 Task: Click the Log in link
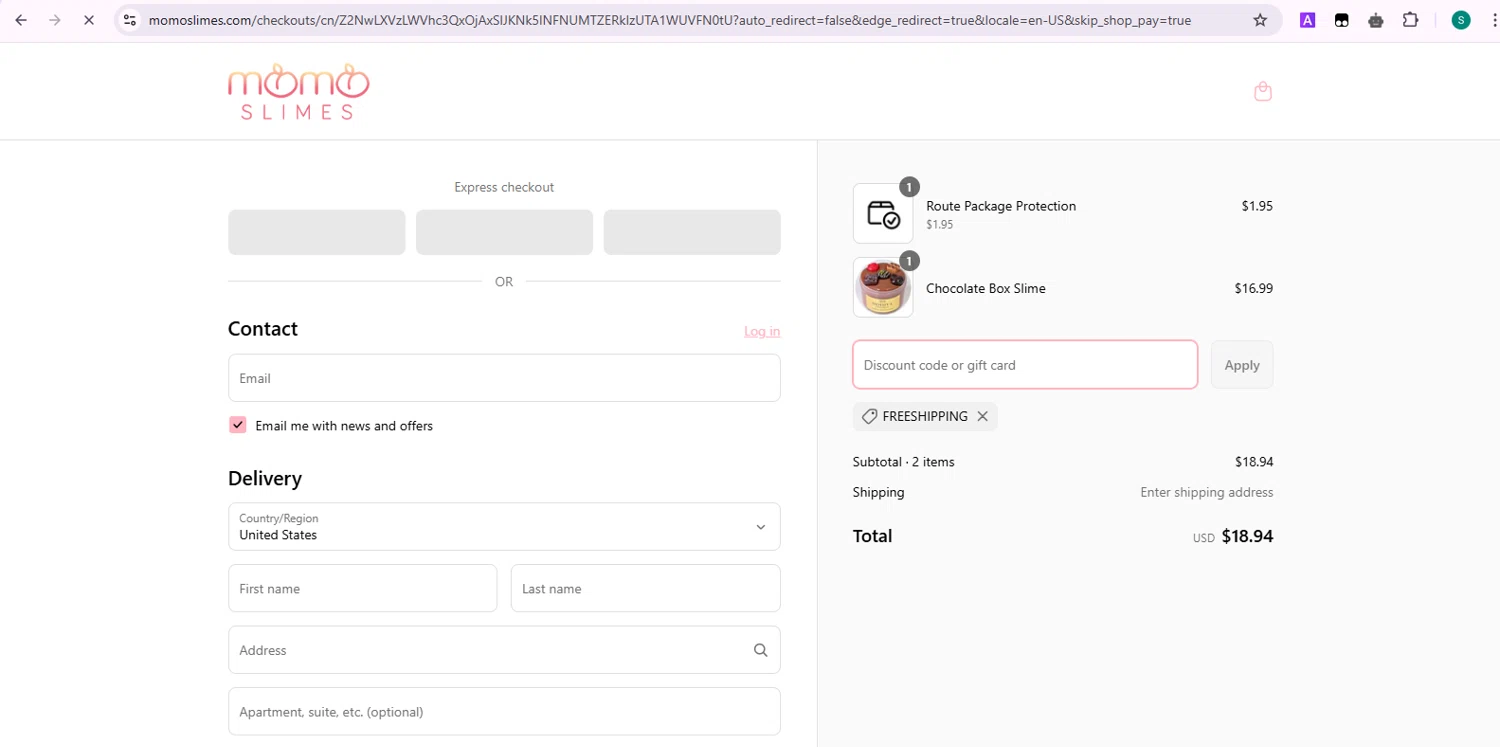tap(762, 331)
